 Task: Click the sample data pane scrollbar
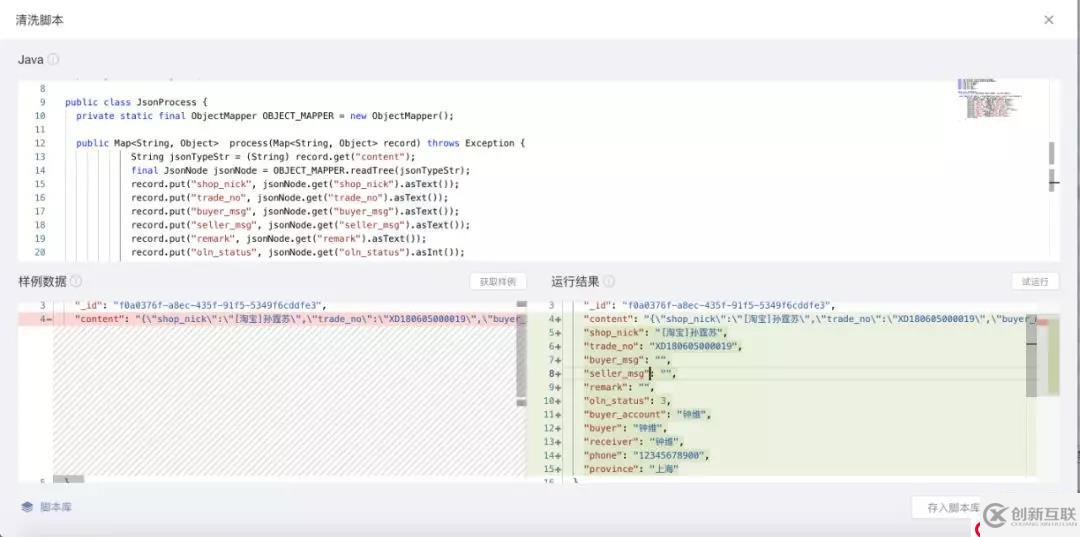pos(521,351)
